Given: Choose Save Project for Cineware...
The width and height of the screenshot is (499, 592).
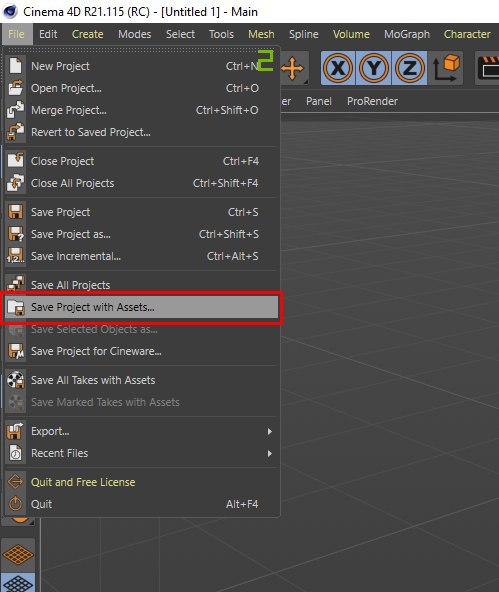Looking at the screenshot, I should pos(142,351).
